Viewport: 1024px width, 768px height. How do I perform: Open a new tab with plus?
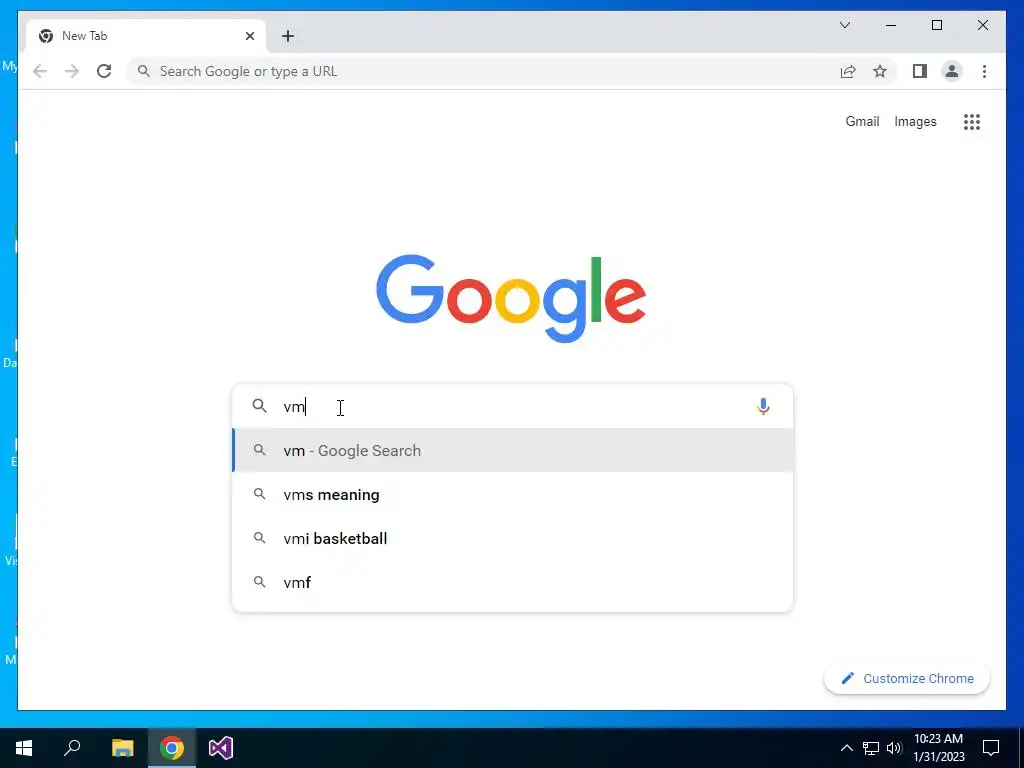[x=287, y=36]
